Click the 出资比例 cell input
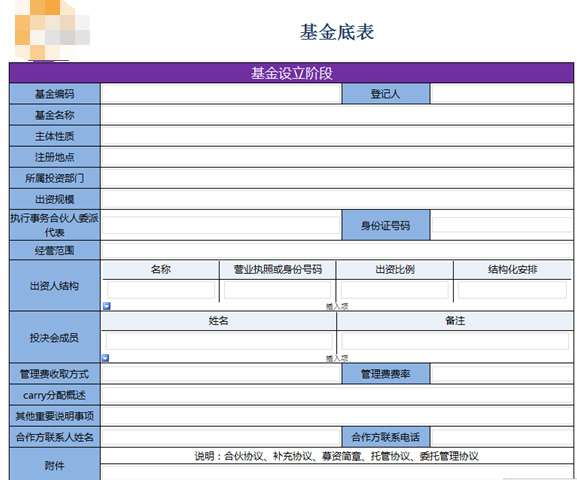The height and width of the screenshot is (480, 577). 394,290
